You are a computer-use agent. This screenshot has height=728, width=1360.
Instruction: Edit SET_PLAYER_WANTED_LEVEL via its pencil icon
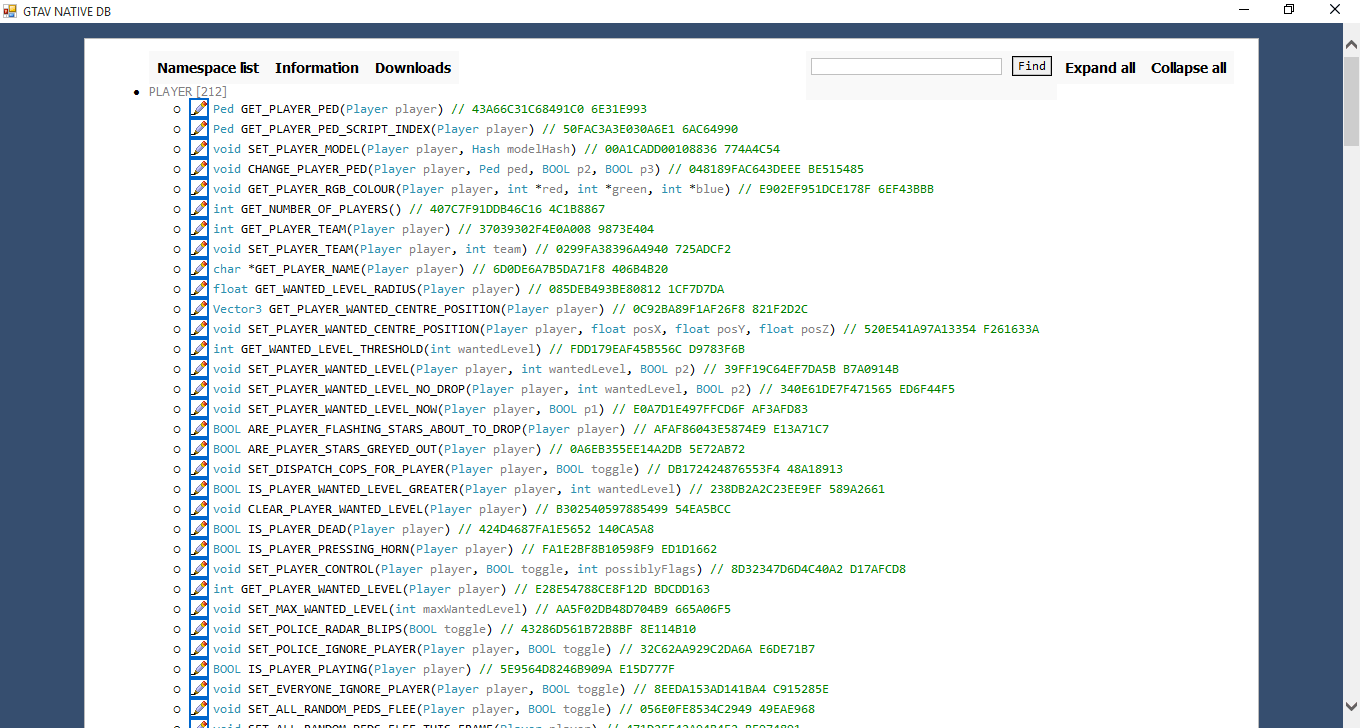(198, 369)
